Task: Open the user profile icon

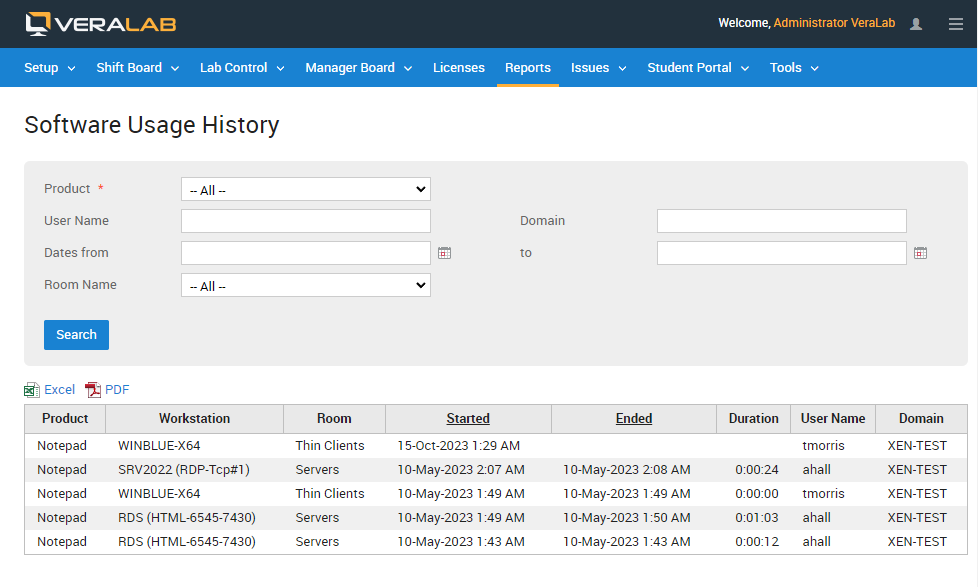Action: click(916, 24)
